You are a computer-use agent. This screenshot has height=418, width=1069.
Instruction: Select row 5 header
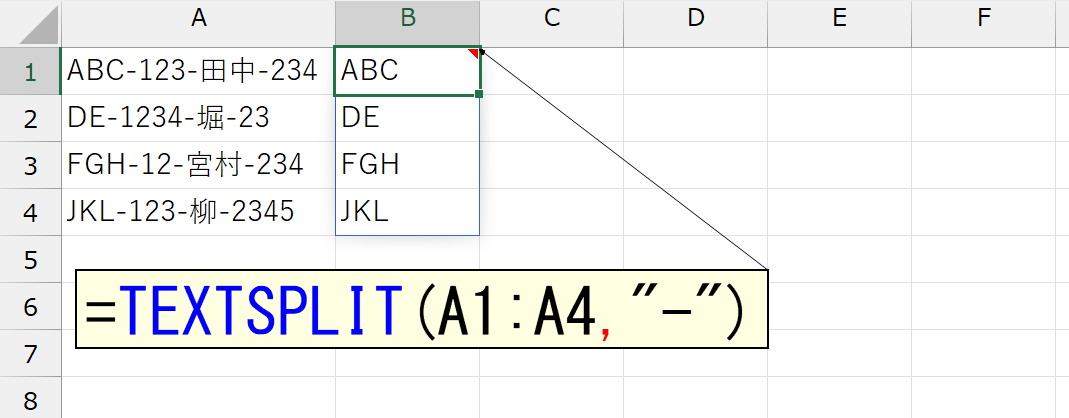coord(30,259)
